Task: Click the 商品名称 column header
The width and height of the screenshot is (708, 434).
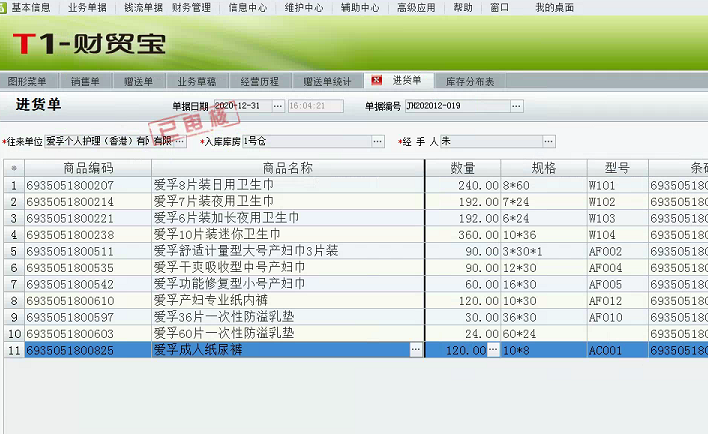Action: point(288,168)
